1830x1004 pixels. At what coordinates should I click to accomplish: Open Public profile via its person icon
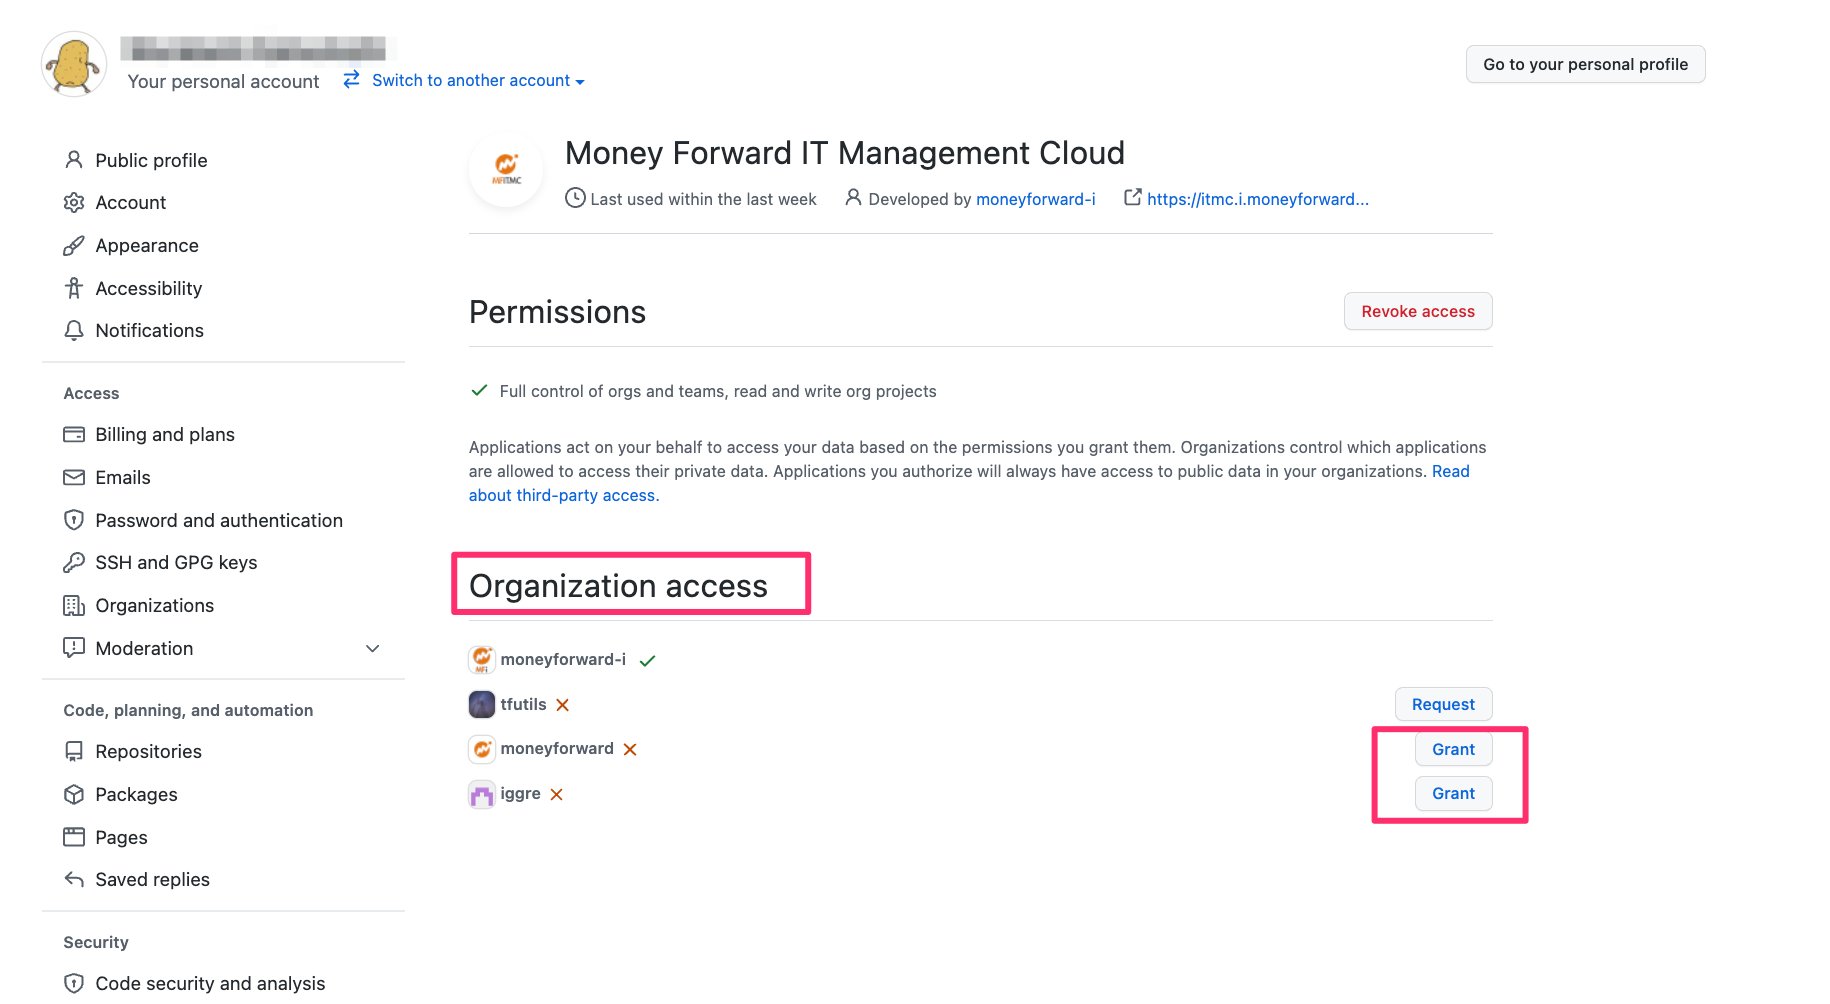coord(74,160)
